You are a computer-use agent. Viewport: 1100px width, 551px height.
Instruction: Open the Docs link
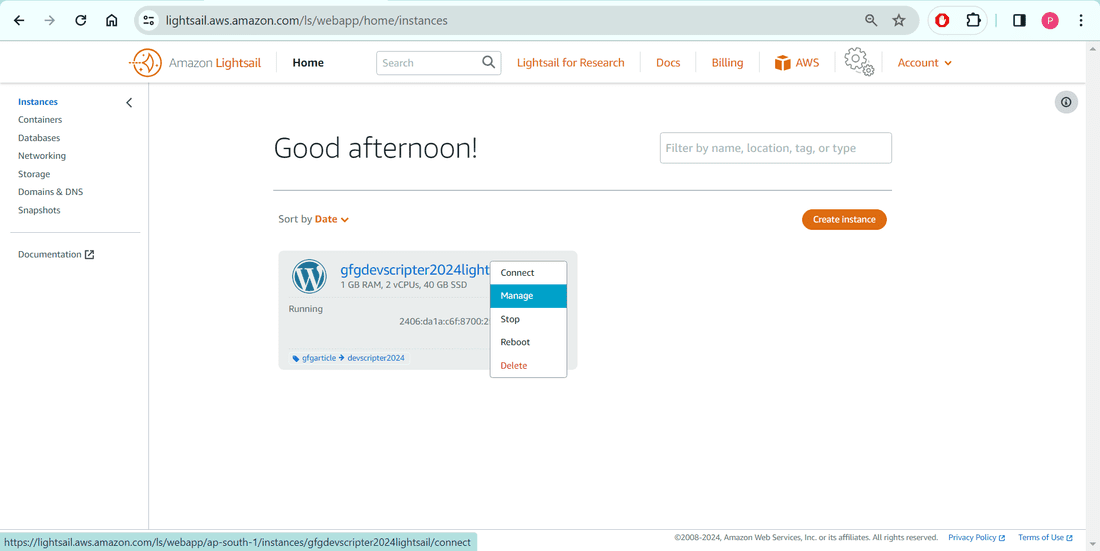click(668, 62)
